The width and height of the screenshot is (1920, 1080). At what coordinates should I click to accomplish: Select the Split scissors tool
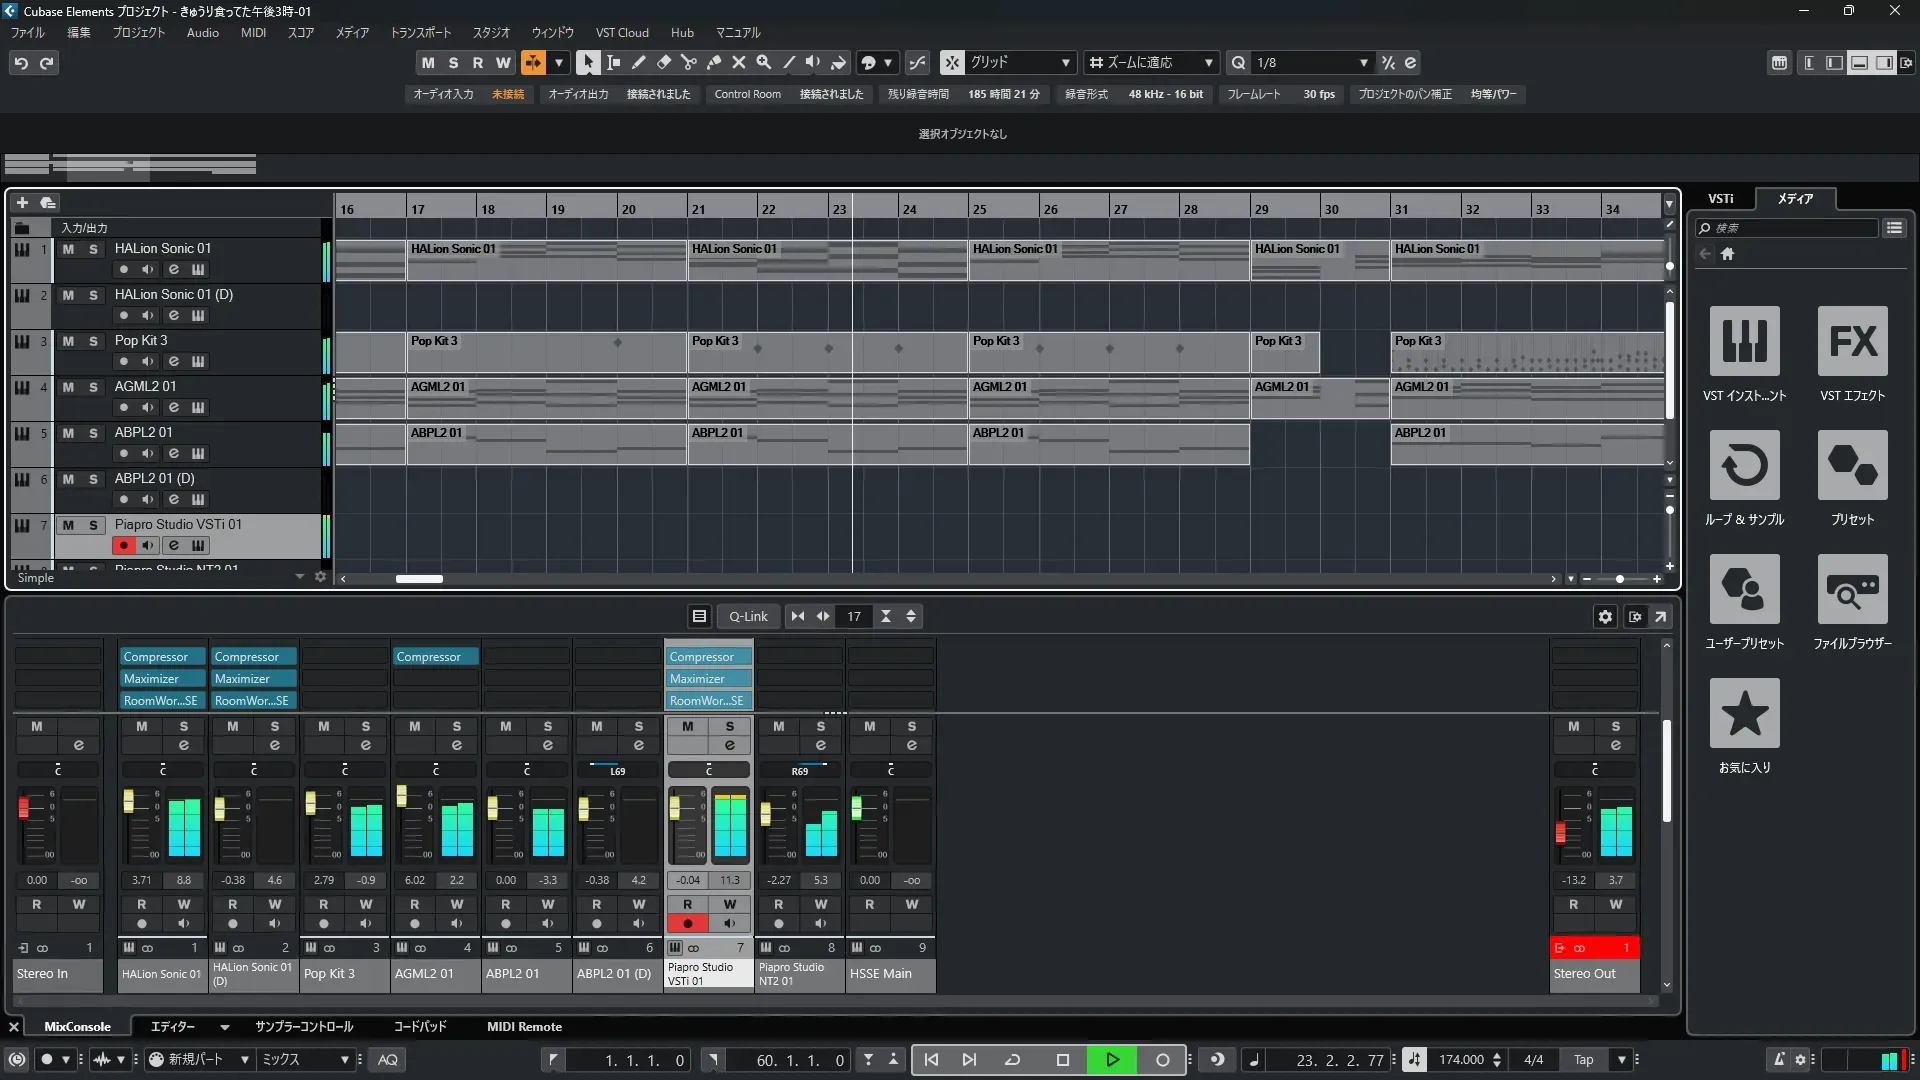[688, 62]
